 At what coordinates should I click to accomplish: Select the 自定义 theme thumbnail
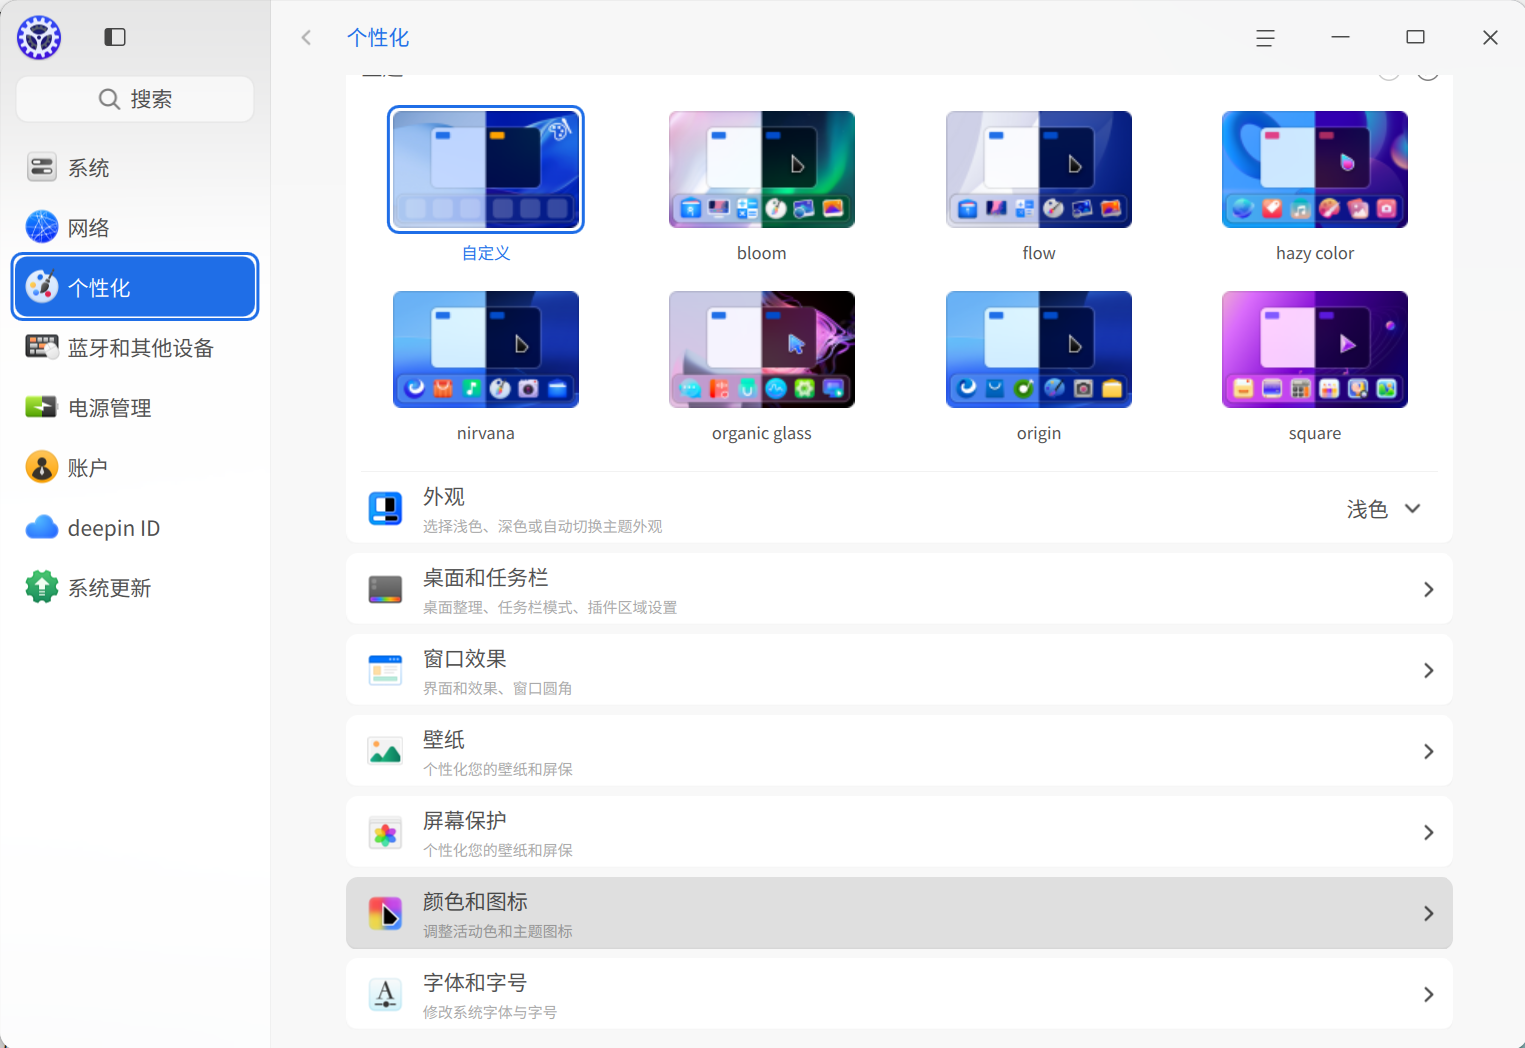(486, 169)
